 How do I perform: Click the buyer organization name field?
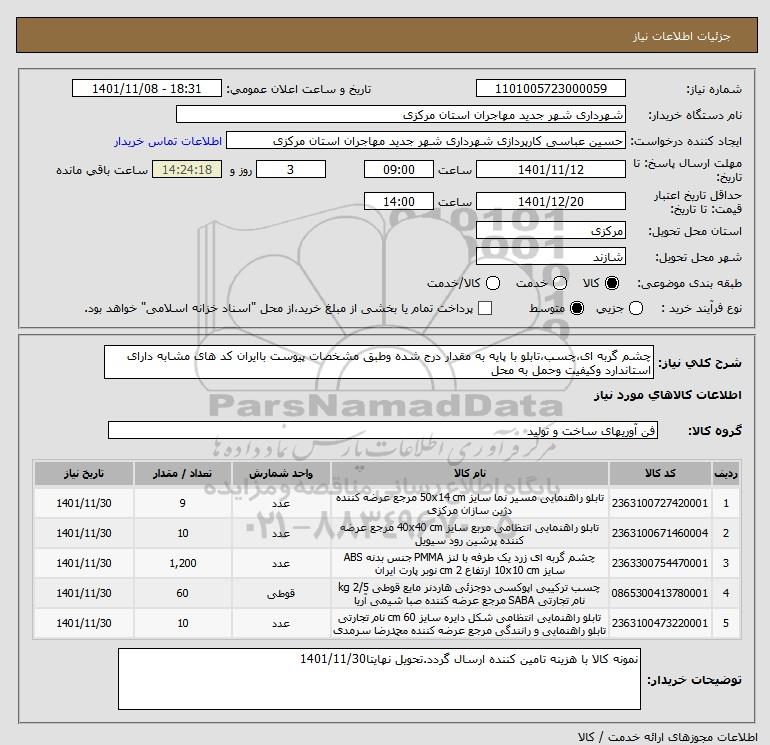coord(401,114)
